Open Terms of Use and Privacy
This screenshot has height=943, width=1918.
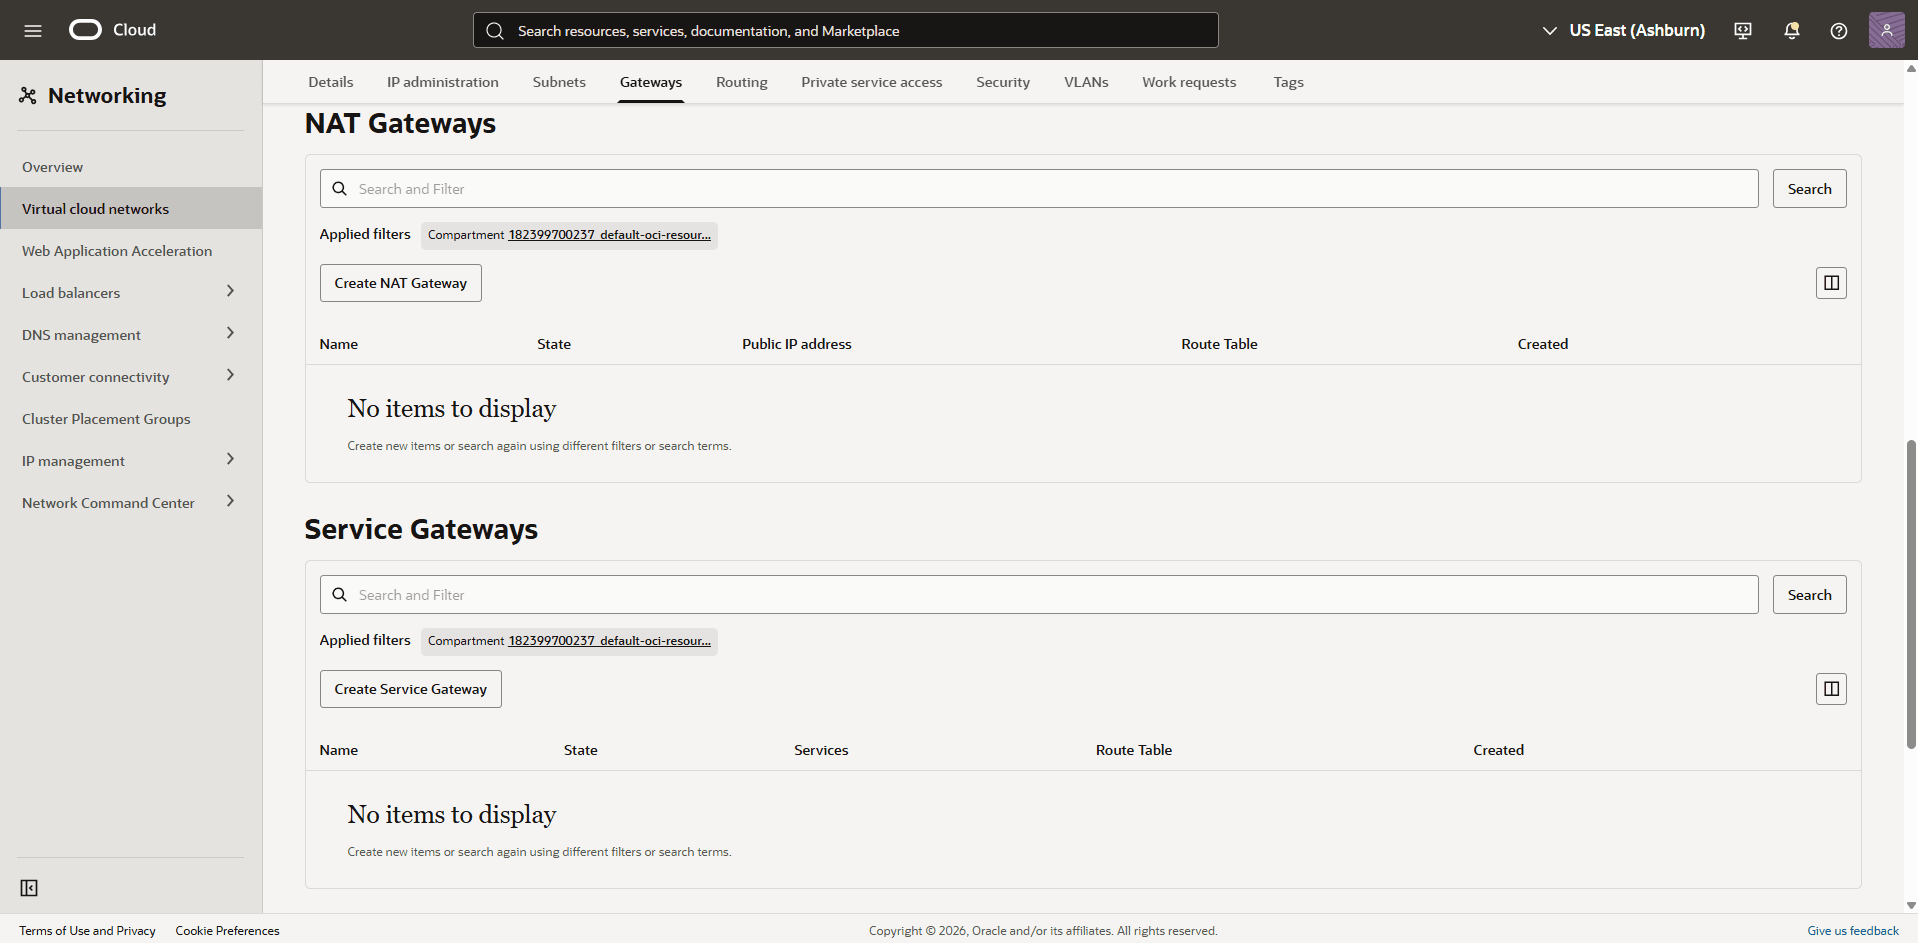tap(87, 930)
